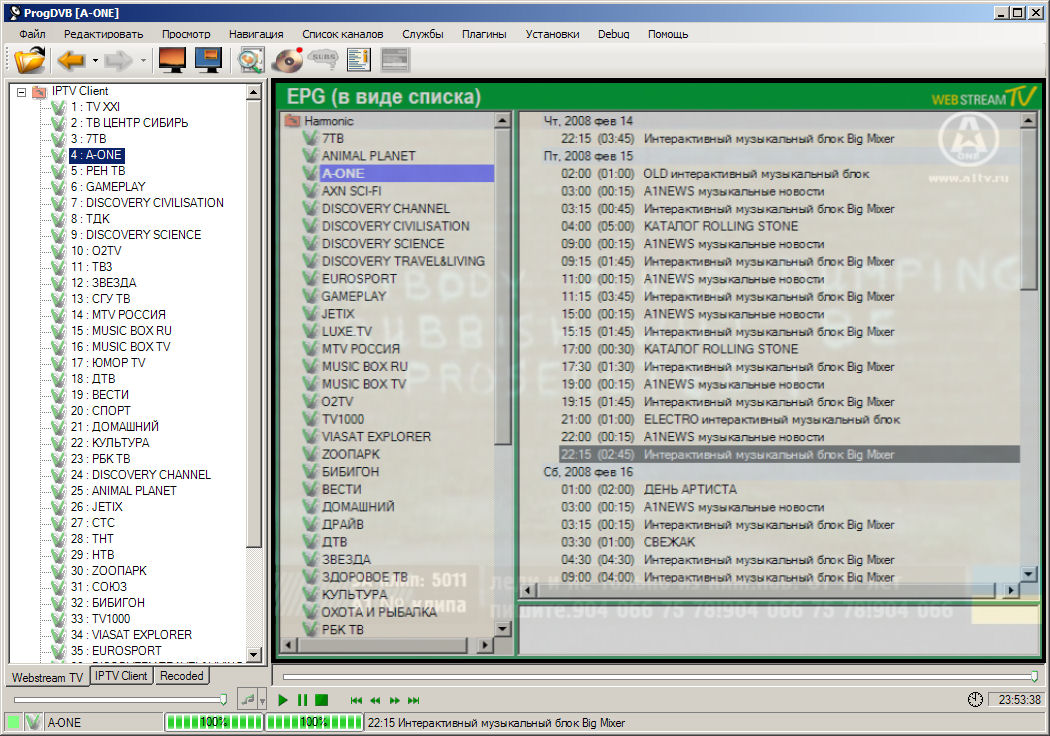The width and height of the screenshot is (1050, 736).
Task: Select the Harmonic folder in EPG list
Action: 328,121
